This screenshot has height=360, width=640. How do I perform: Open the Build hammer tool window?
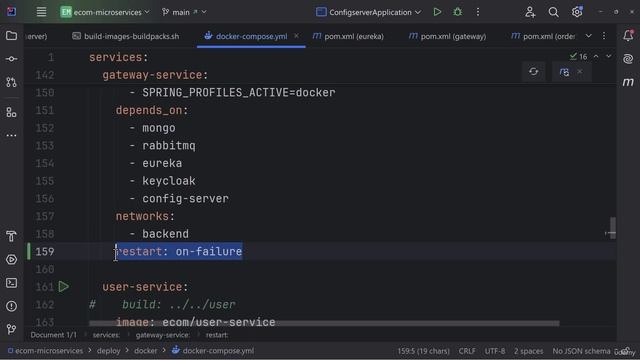coord(11,236)
